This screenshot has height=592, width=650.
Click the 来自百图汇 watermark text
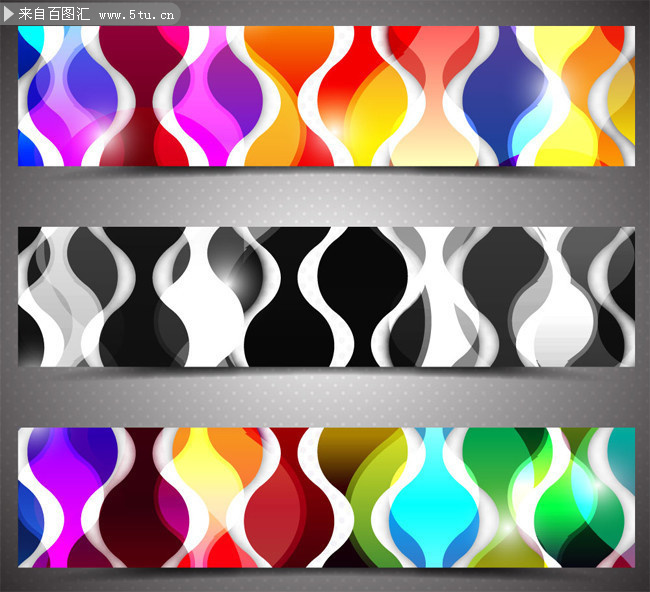coord(54,14)
